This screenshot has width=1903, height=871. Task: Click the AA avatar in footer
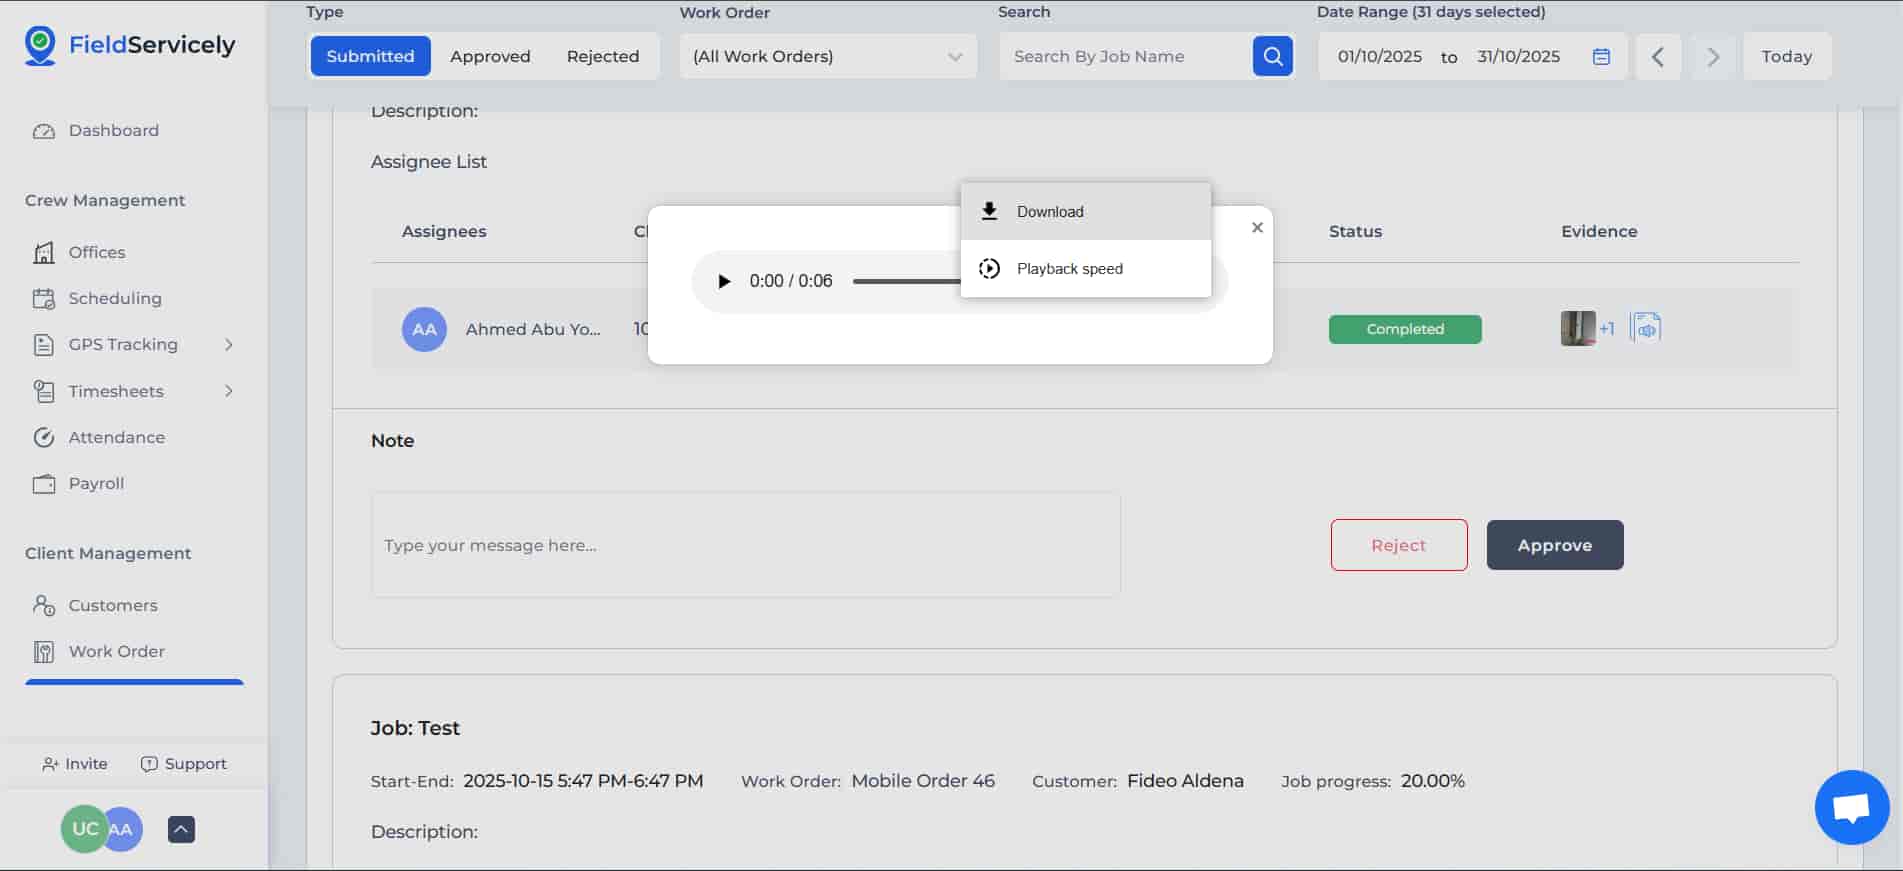tap(125, 829)
